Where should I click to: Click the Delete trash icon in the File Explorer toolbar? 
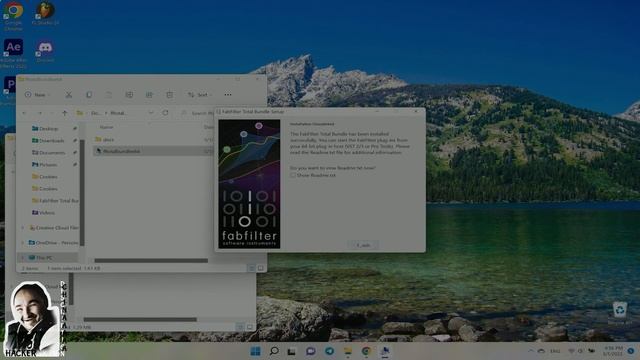(169, 95)
